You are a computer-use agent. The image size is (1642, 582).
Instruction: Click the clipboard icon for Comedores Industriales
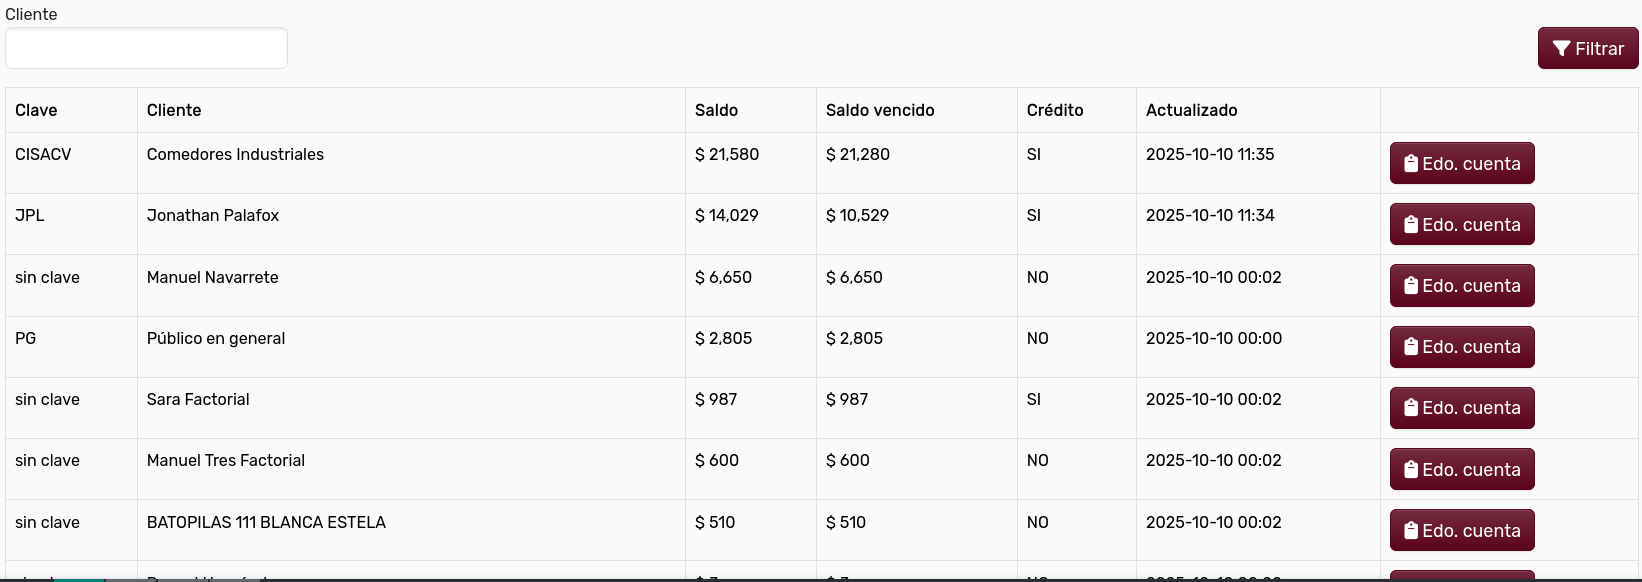coord(1412,163)
